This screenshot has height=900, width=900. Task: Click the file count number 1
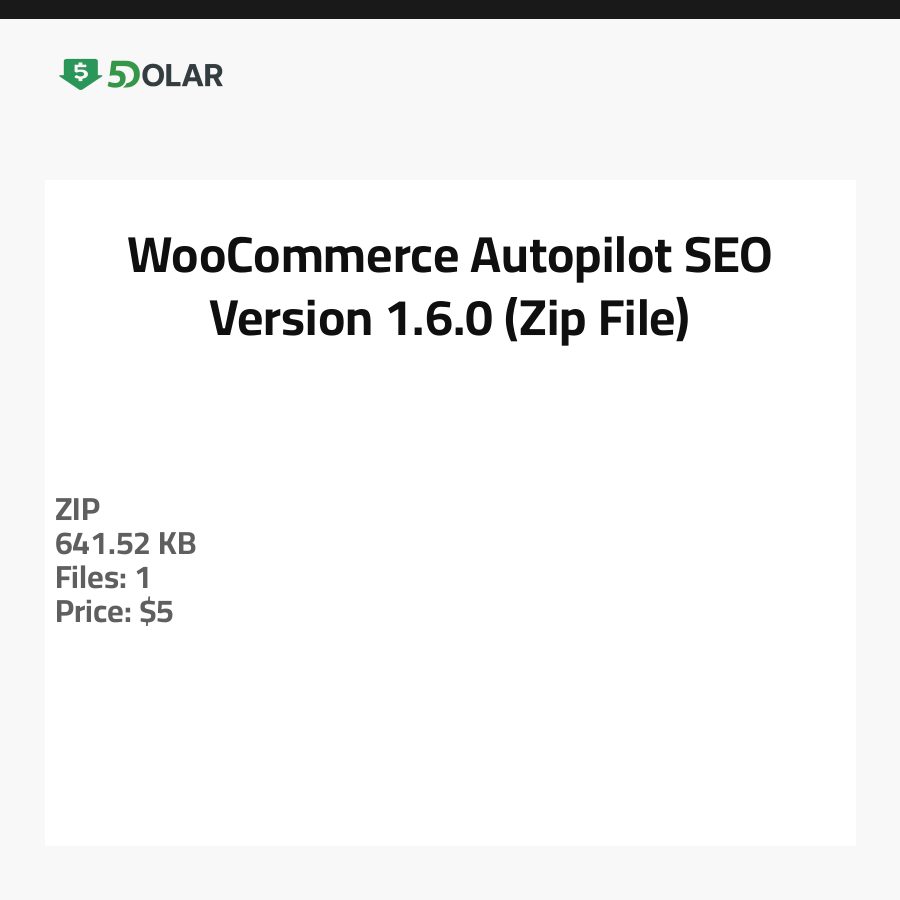(x=143, y=578)
